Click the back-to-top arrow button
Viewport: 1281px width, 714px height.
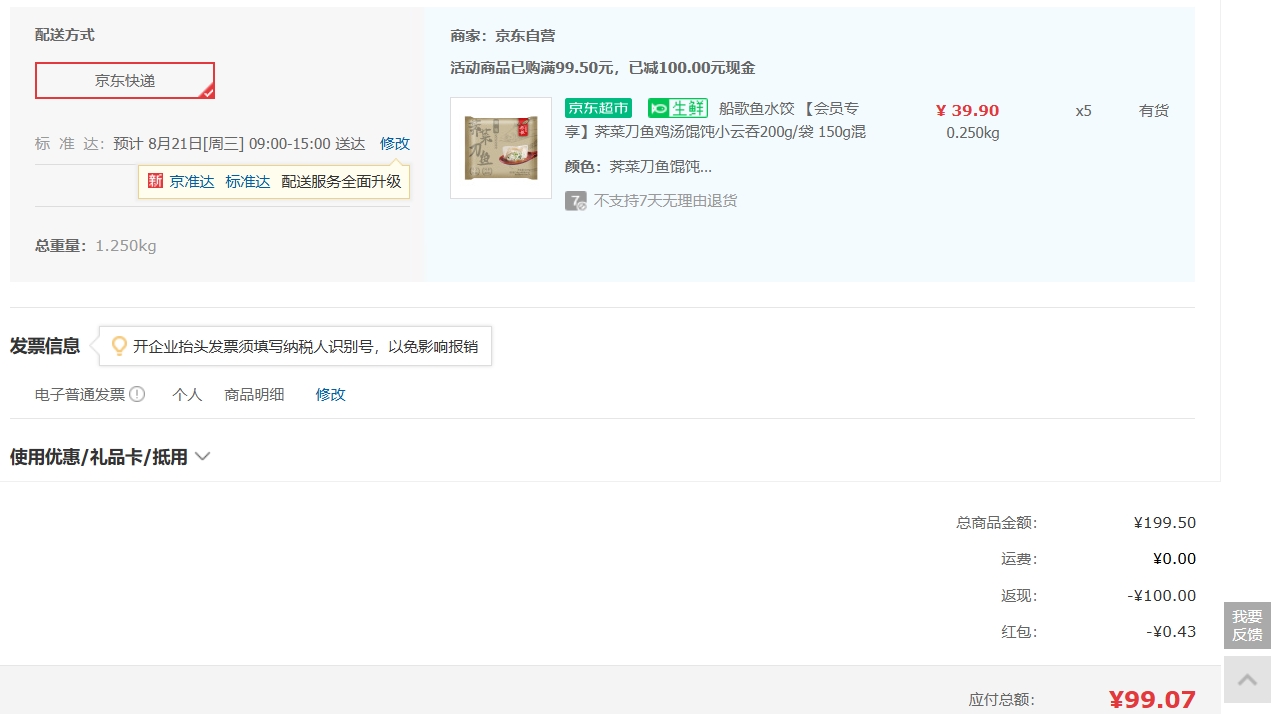1247,680
